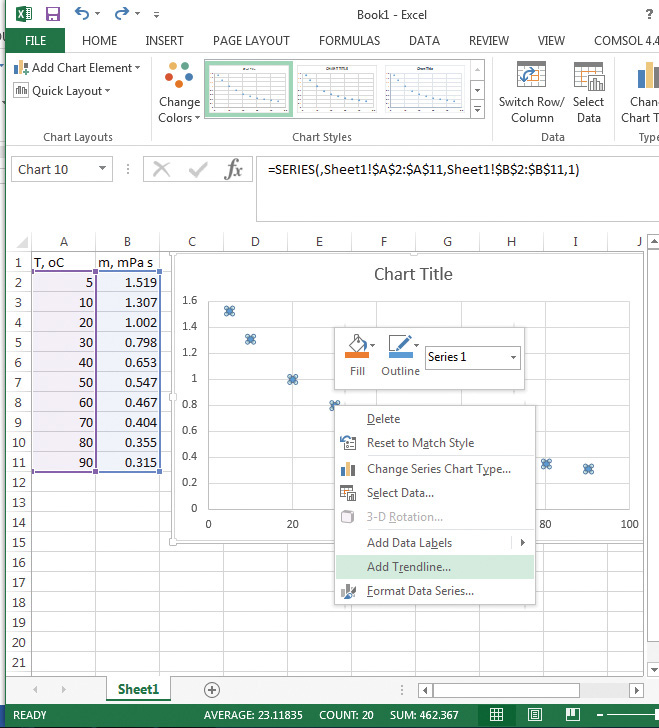Click the Outline pen icon
Screen dimensions: 659x728
tap(399, 347)
